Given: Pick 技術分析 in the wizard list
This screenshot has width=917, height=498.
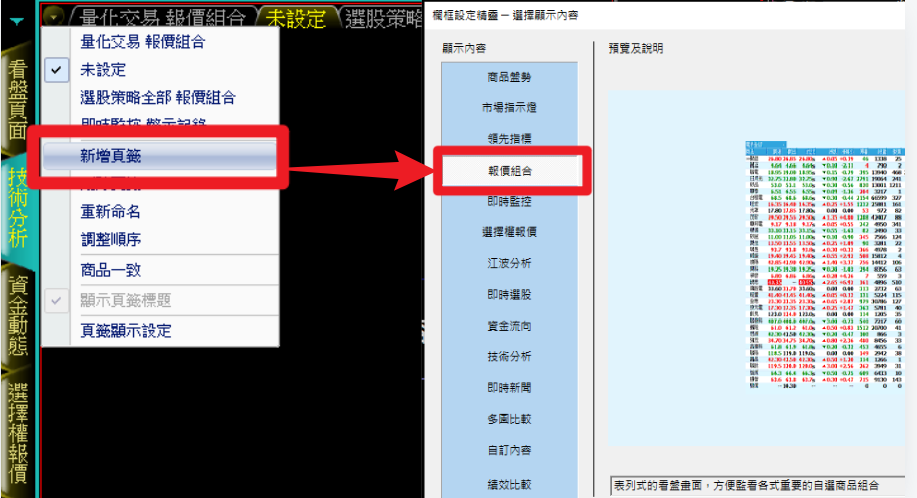Looking at the screenshot, I should pyautogui.click(x=509, y=357).
